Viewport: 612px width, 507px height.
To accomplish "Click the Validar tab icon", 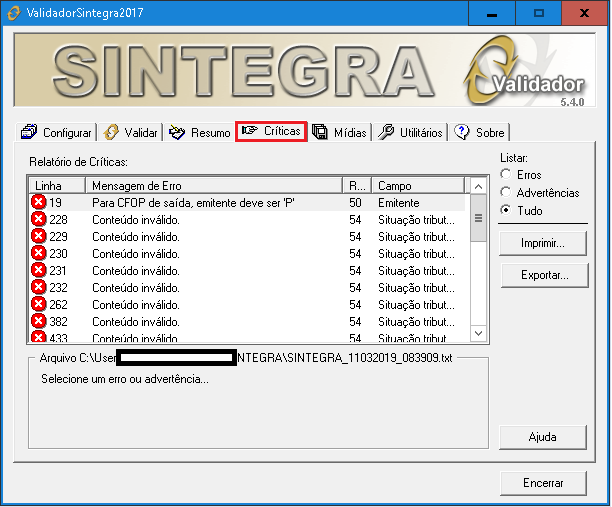I will (111, 132).
